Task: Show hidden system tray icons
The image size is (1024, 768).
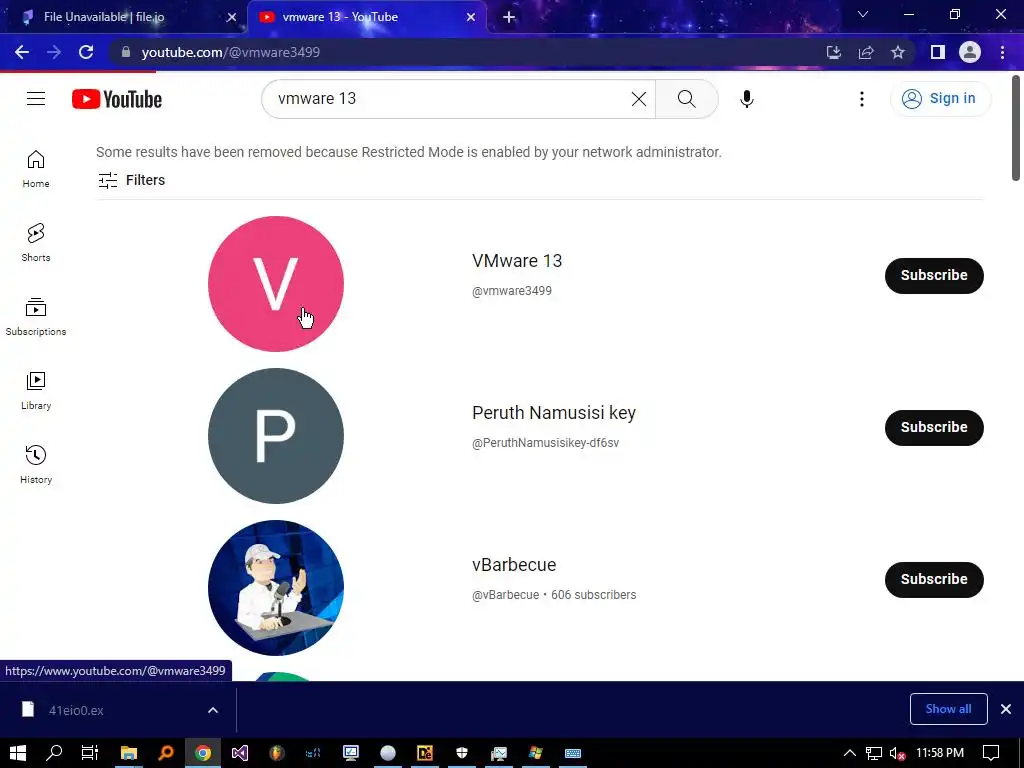Action: 850,753
